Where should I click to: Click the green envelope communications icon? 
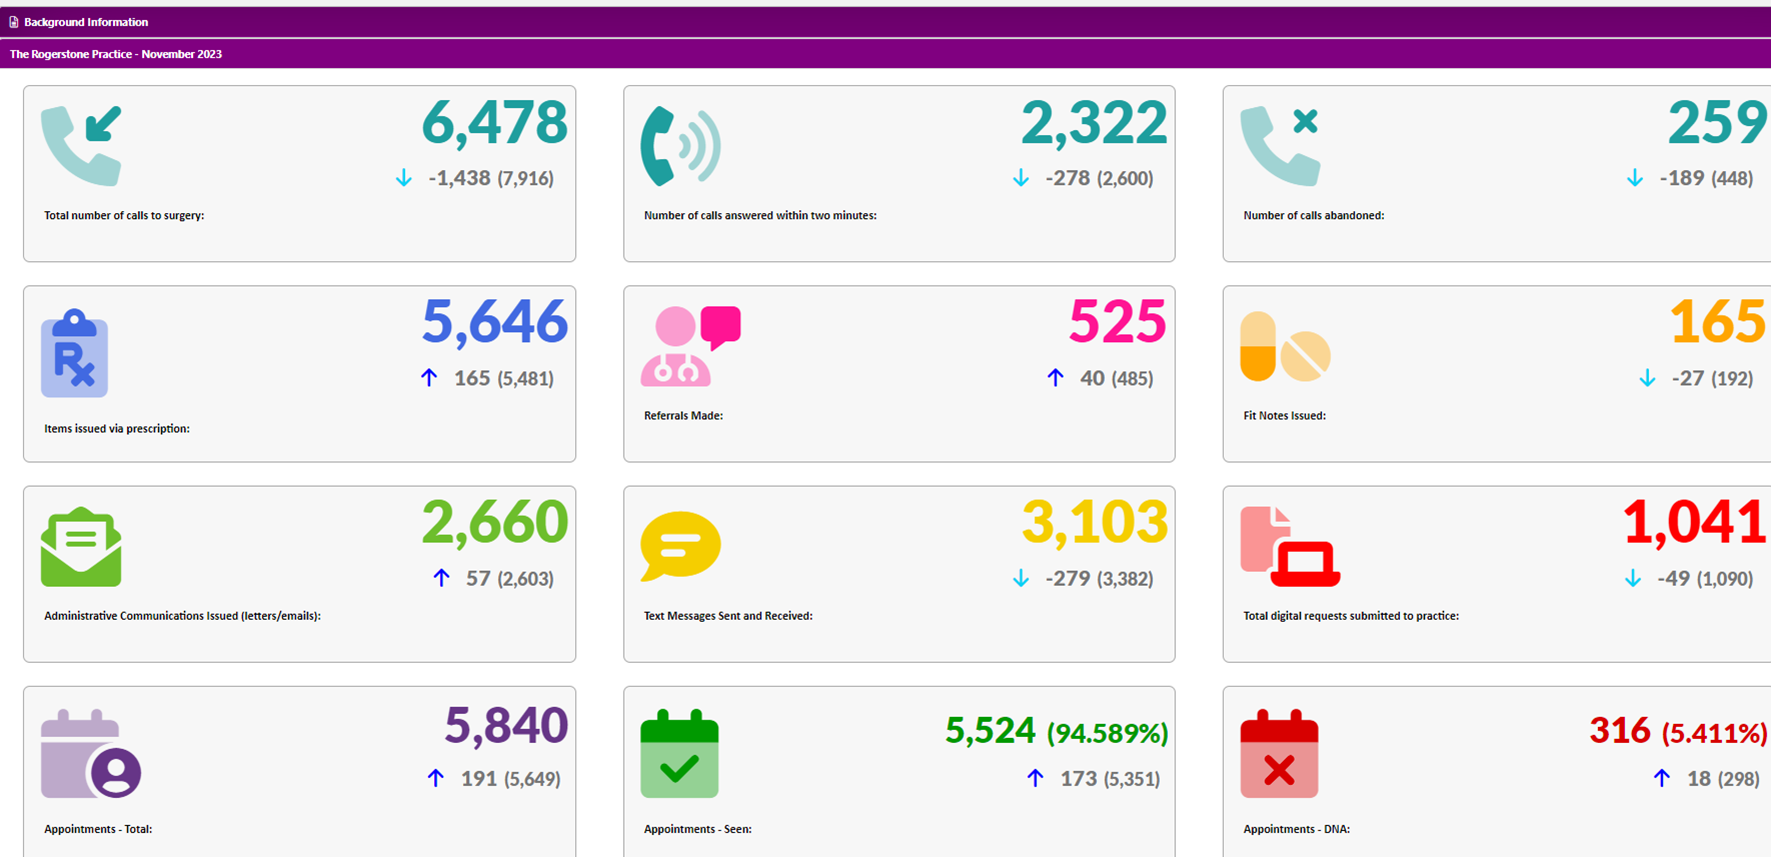tap(81, 547)
